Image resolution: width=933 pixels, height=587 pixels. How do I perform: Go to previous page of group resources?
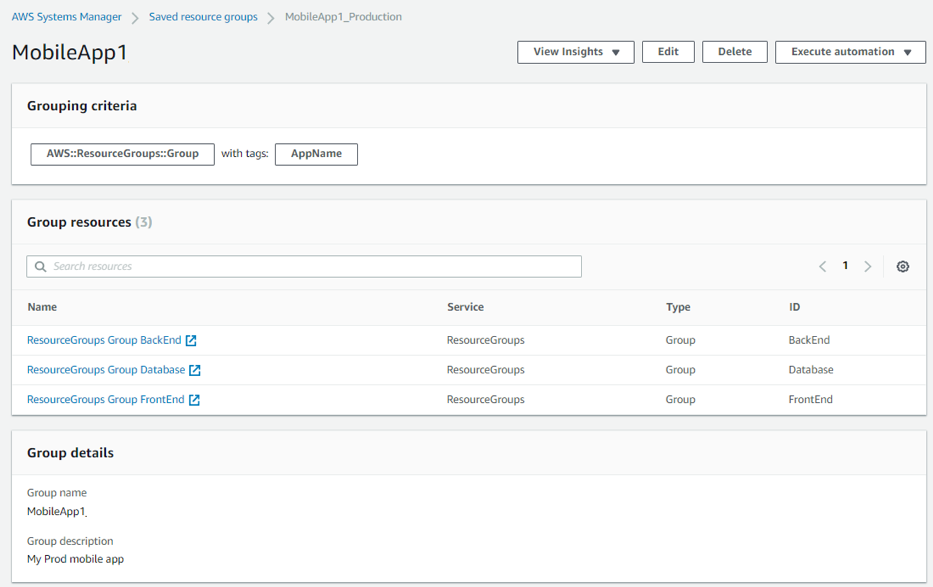pos(822,266)
